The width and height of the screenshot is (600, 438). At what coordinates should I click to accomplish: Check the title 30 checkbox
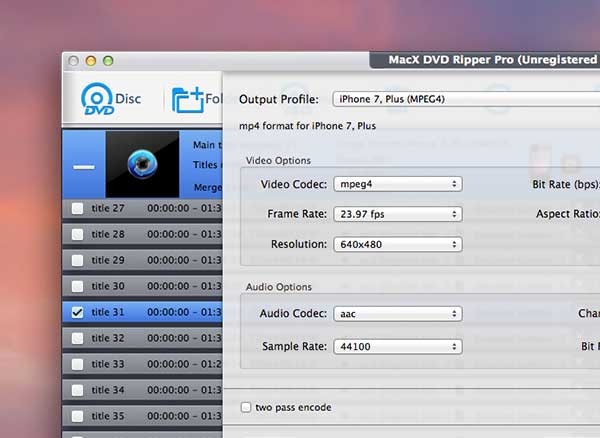[77, 286]
